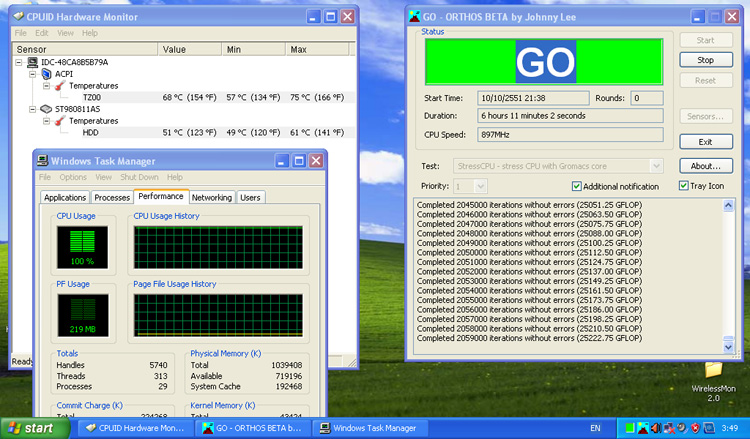Image resolution: width=750 pixels, height=439 pixels.
Task: Open the Priority dropdown in ORTHOS
Action: [x=481, y=186]
